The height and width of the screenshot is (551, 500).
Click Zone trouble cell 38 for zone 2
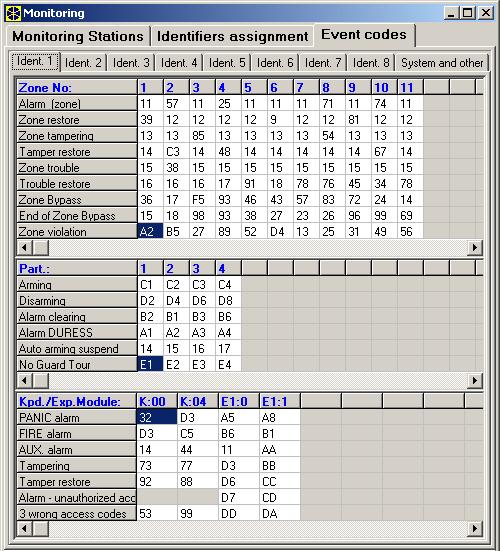176,168
